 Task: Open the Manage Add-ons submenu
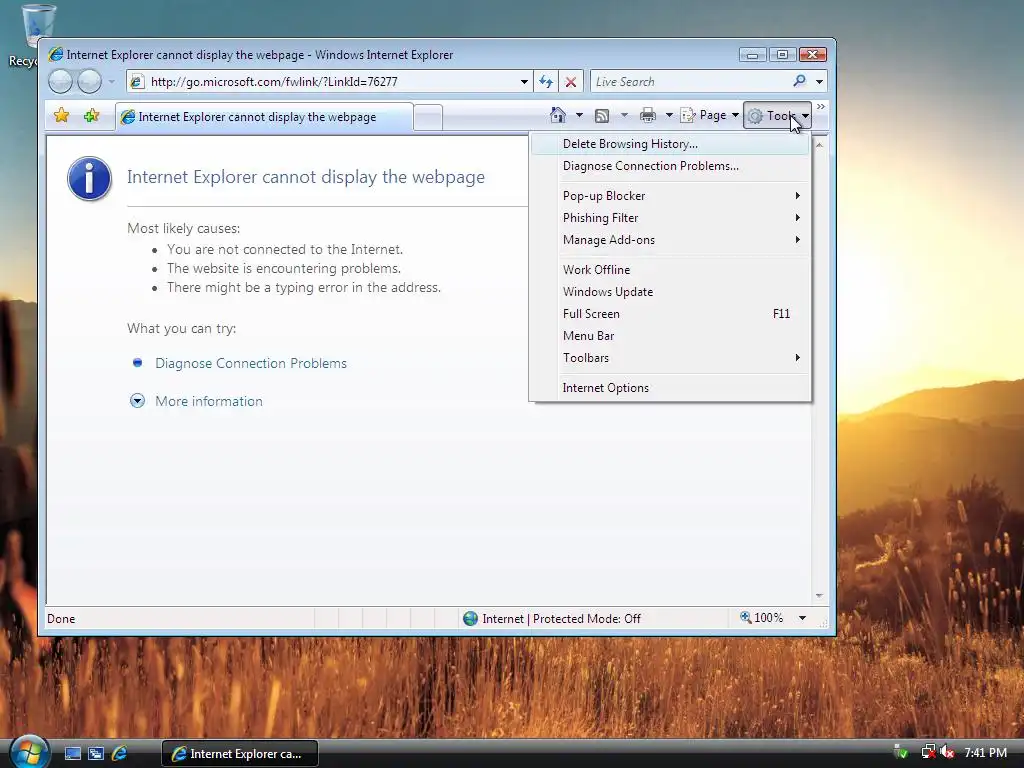click(670, 240)
